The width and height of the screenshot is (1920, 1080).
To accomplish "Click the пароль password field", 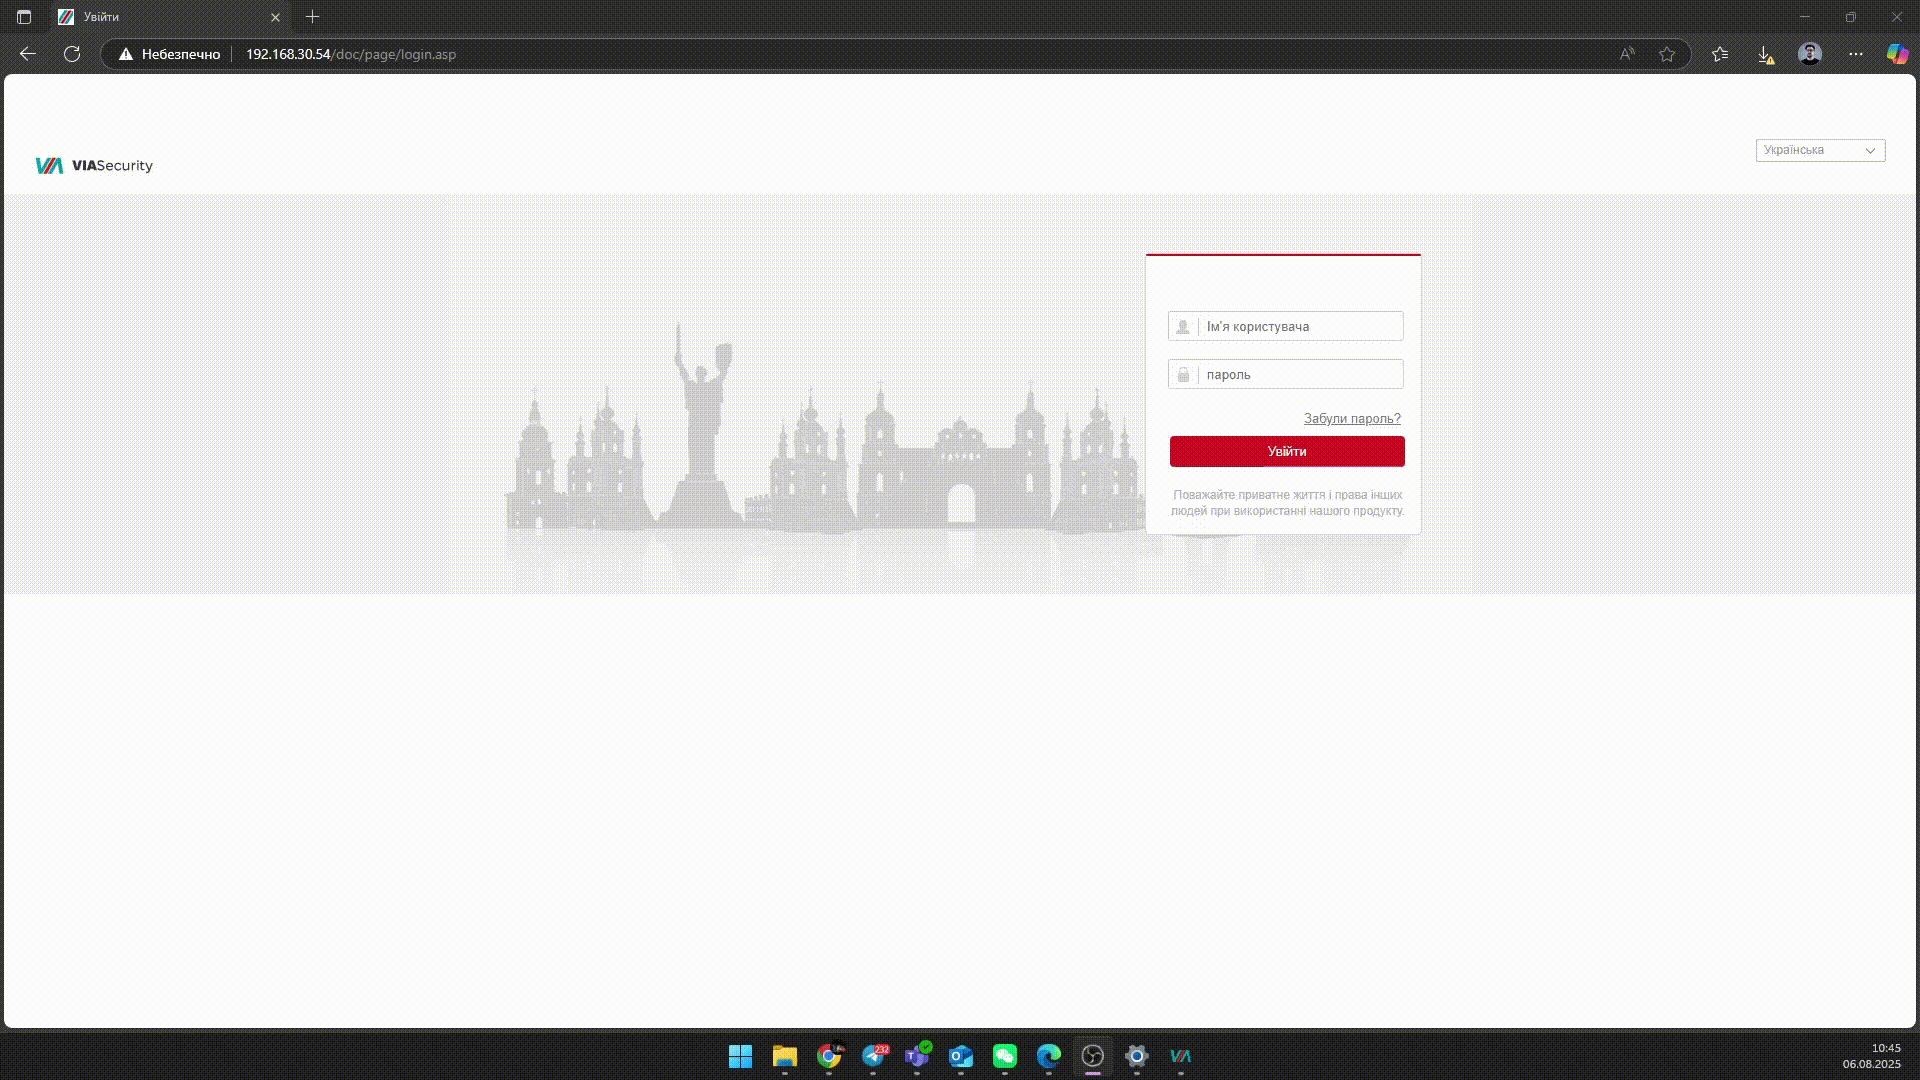I will [1300, 375].
